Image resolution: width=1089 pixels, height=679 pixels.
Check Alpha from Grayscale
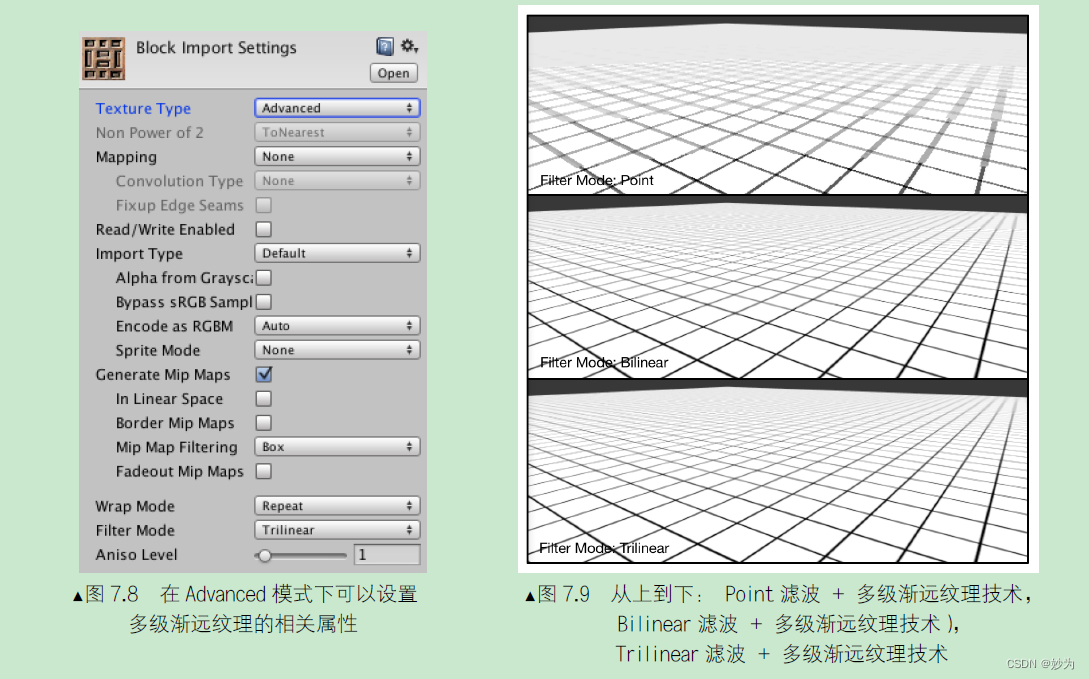[262, 277]
